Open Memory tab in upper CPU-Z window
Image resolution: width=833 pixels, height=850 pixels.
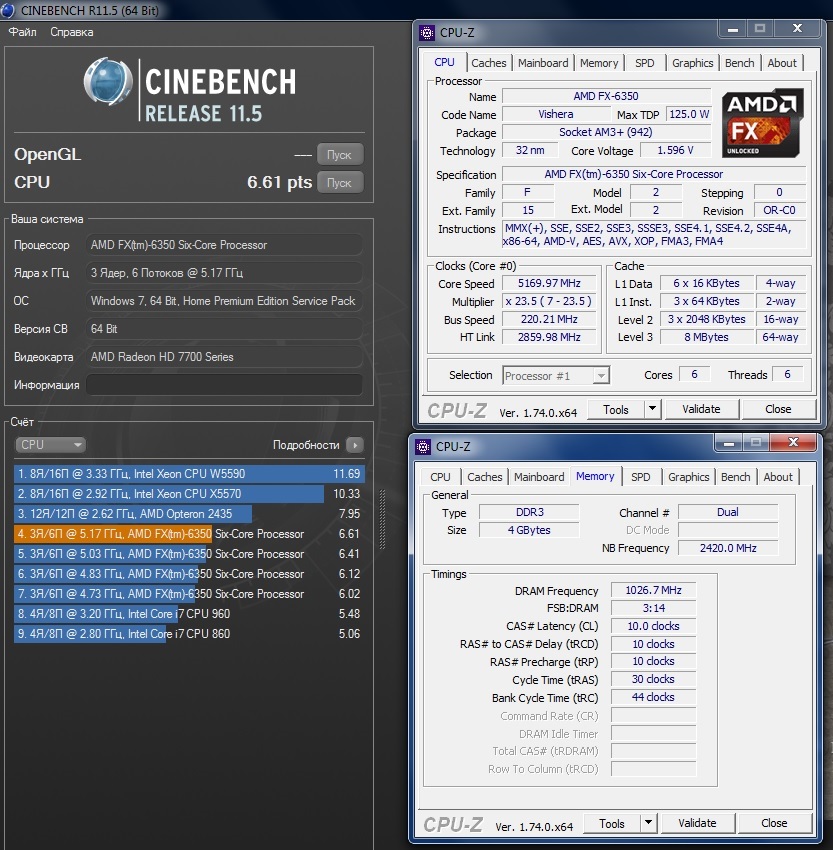click(x=599, y=63)
